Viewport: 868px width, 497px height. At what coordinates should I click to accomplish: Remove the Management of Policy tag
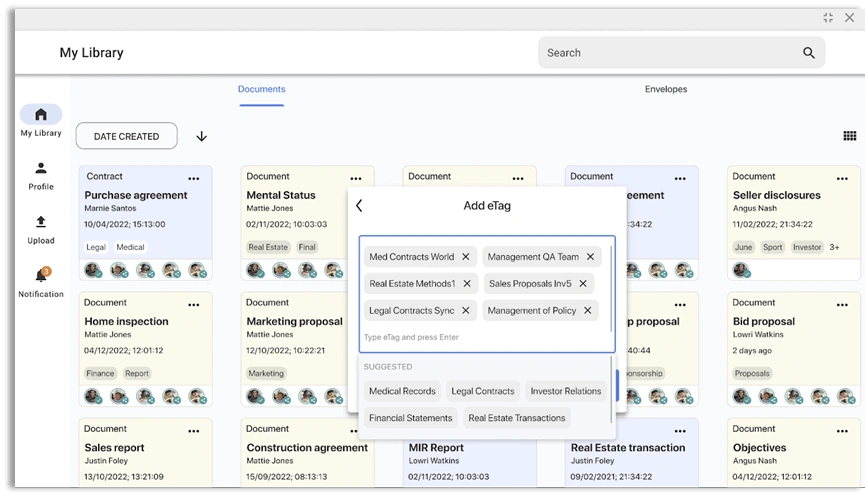(x=587, y=310)
